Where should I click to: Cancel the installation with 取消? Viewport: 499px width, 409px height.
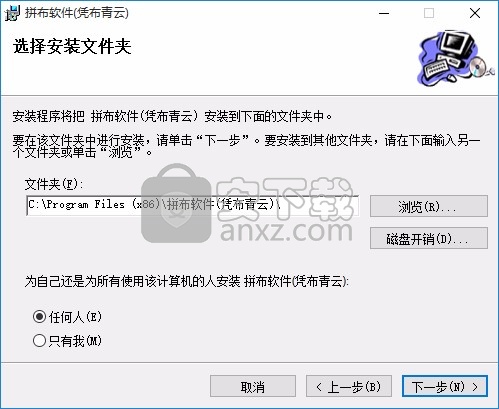(253, 387)
